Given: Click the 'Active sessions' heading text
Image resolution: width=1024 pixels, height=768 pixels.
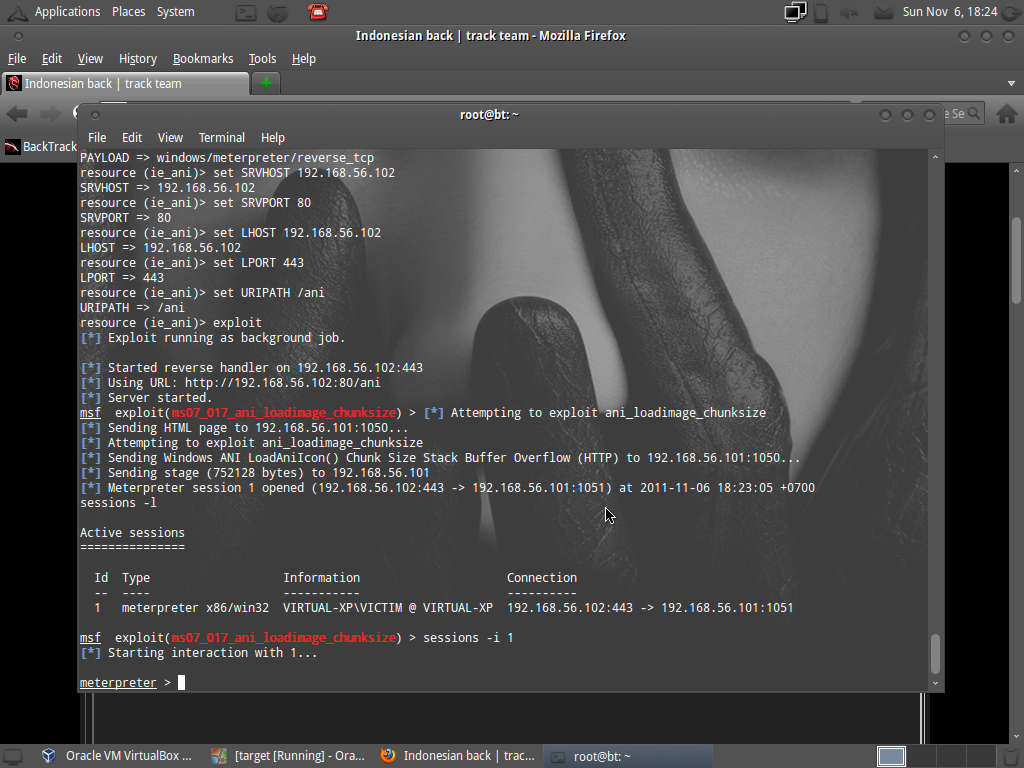Looking at the screenshot, I should coord(132,533).
